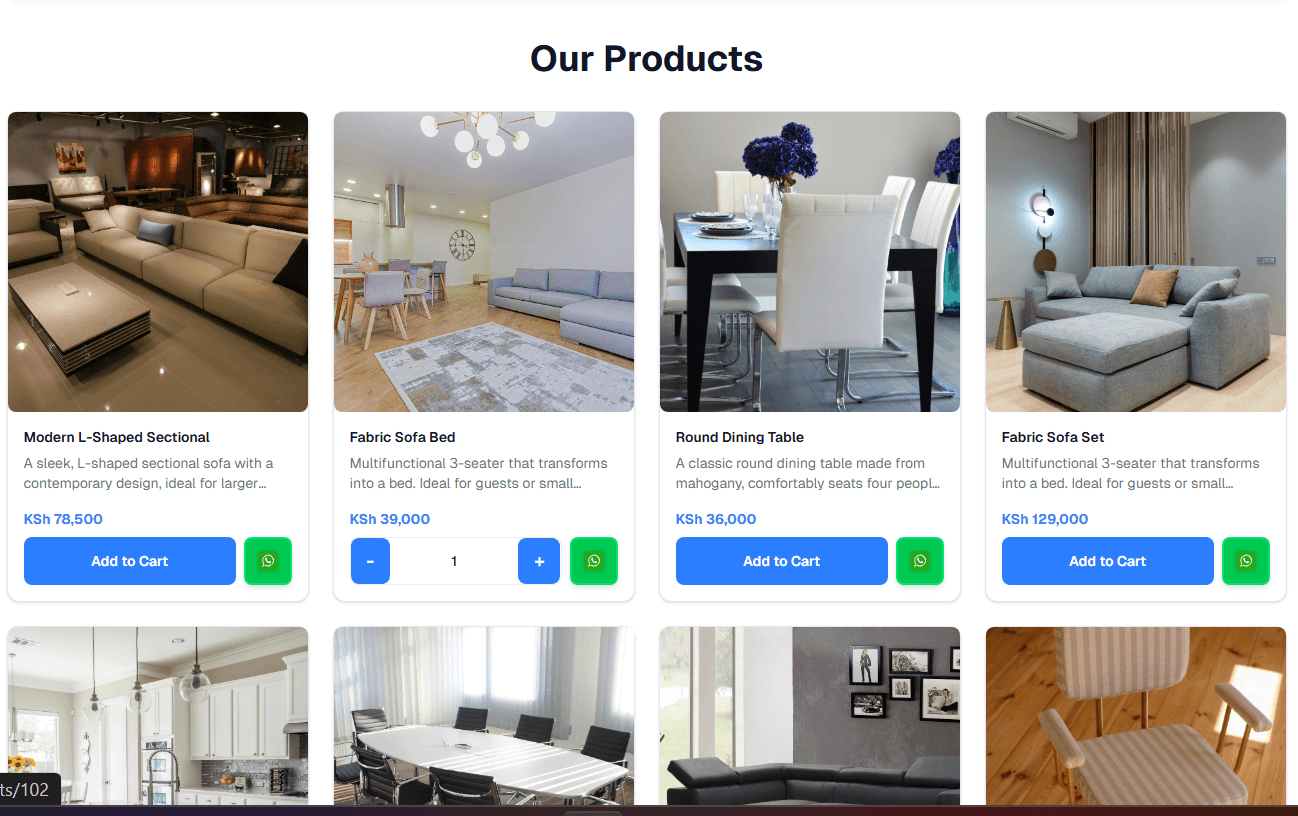This screenshot has height=816, width=1298.
Task: Click WhatsApp icon for Fabric Sofa Bed
Action: click(594, 561)
